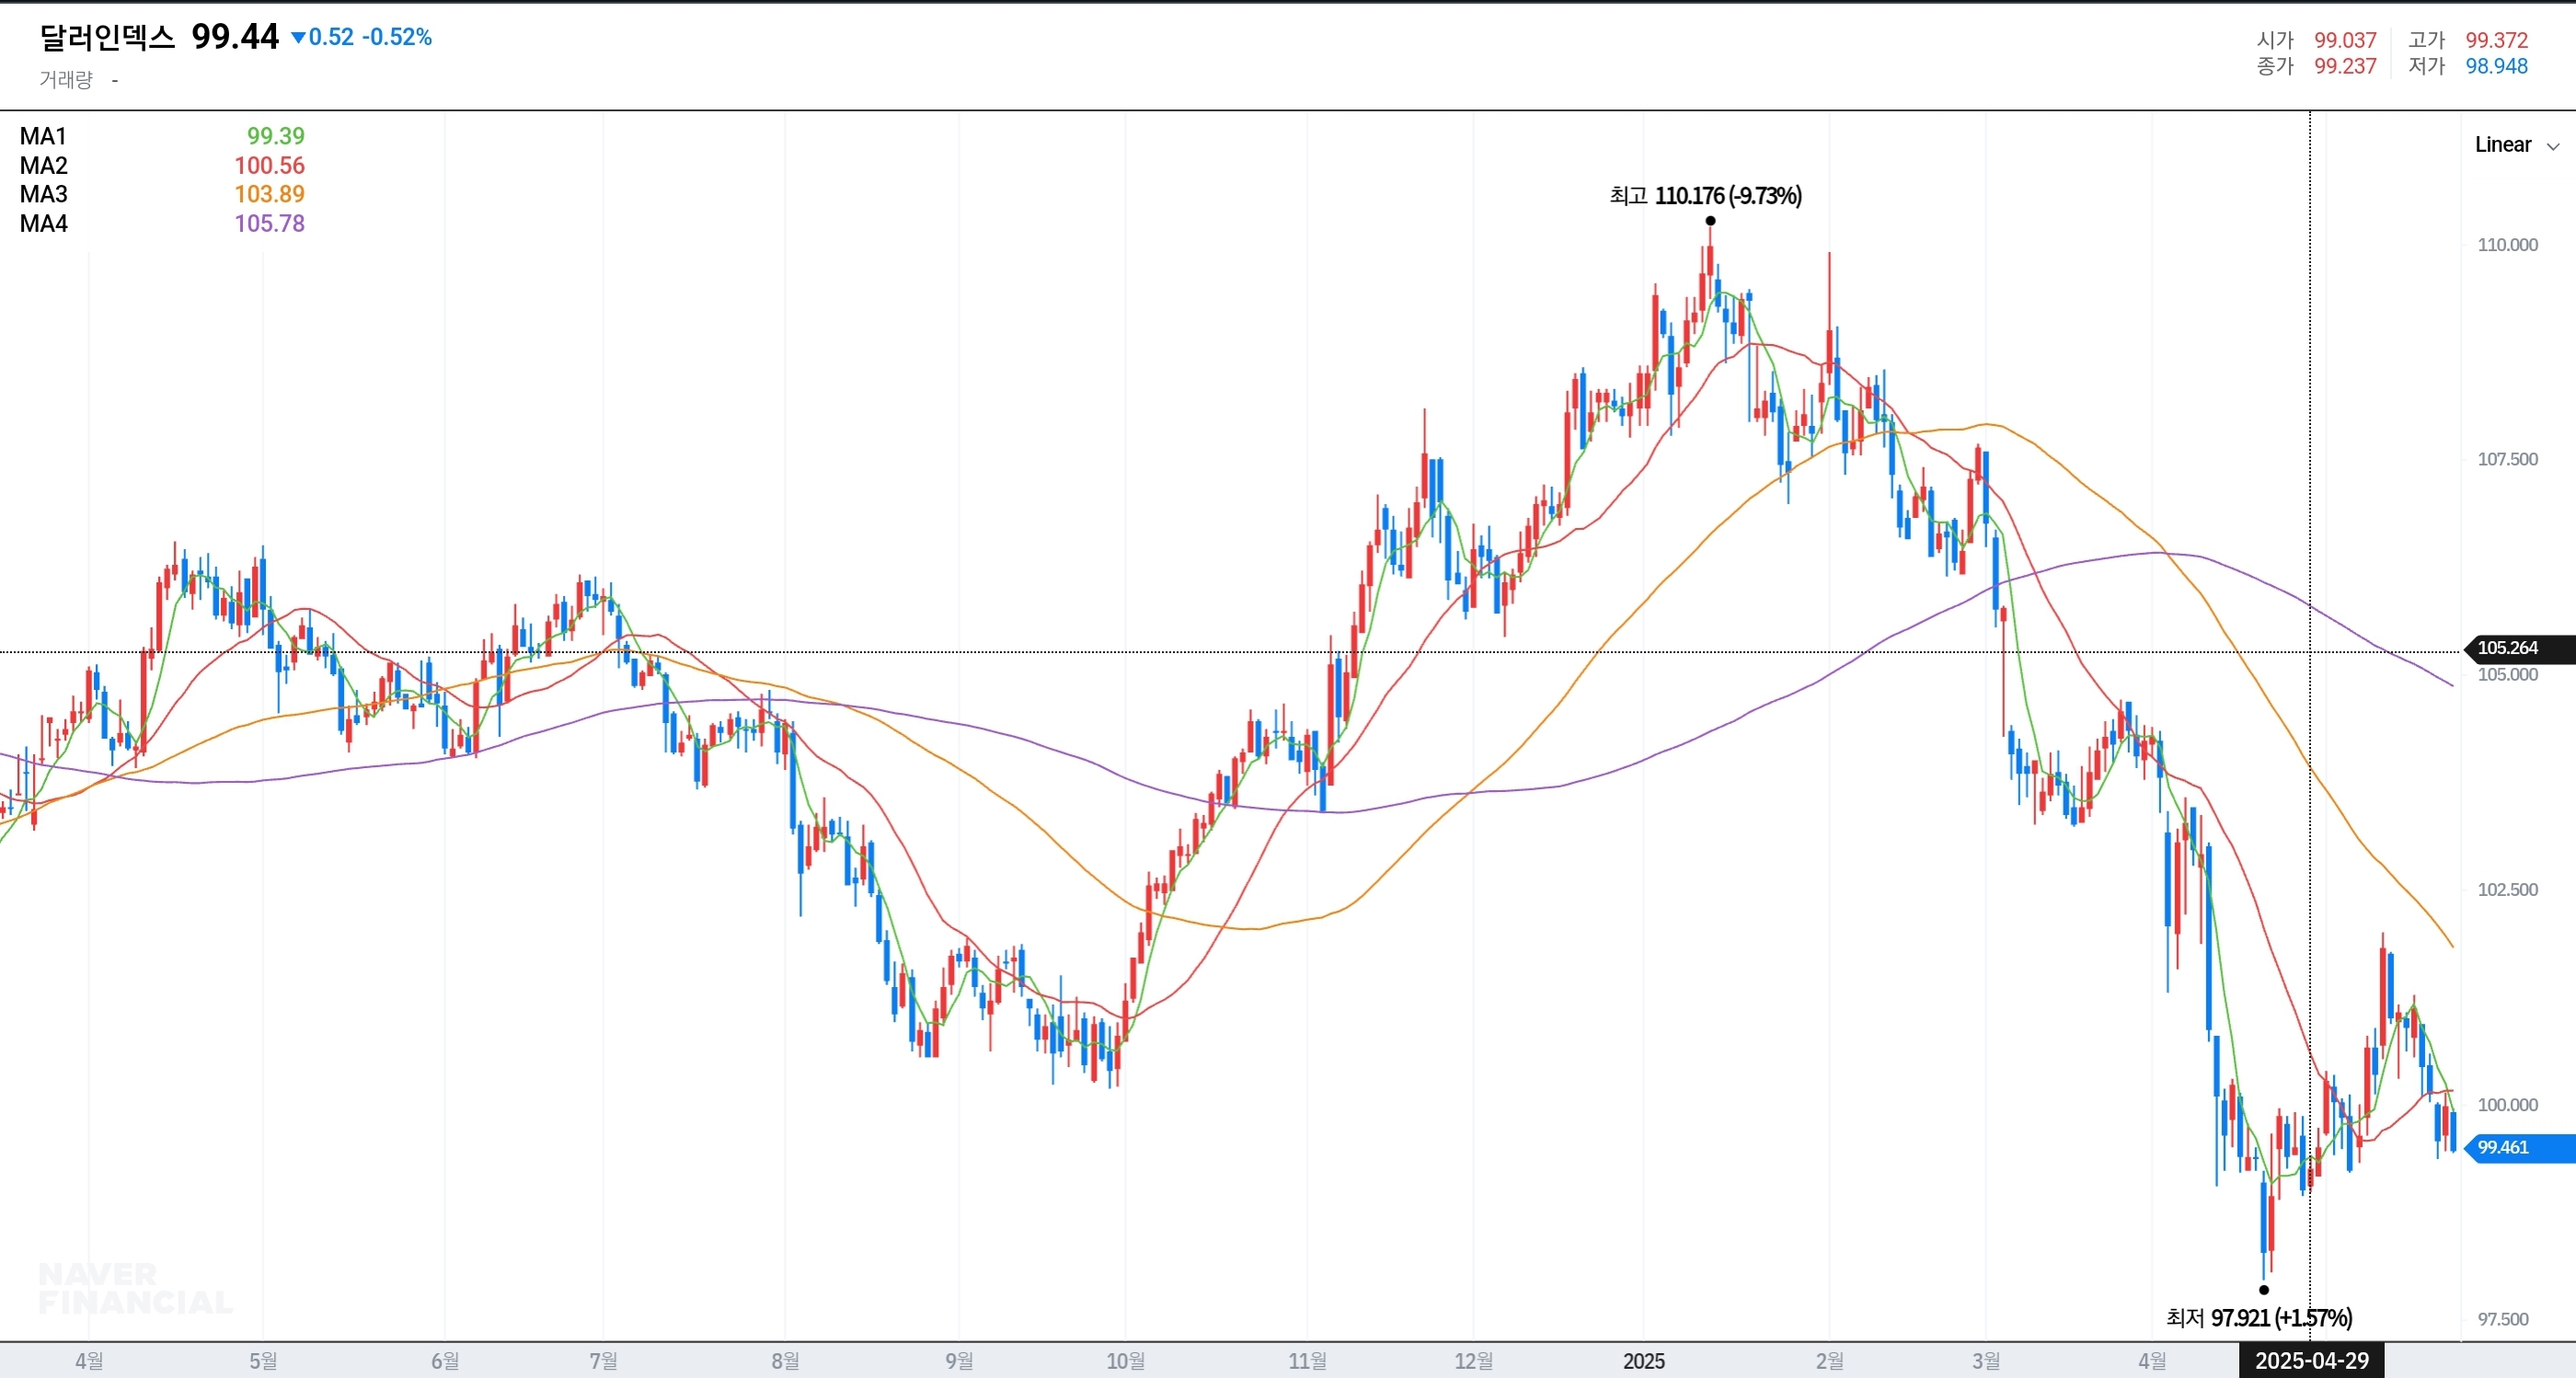Select the 10월 month marker on time axis

[1125, 1361]
